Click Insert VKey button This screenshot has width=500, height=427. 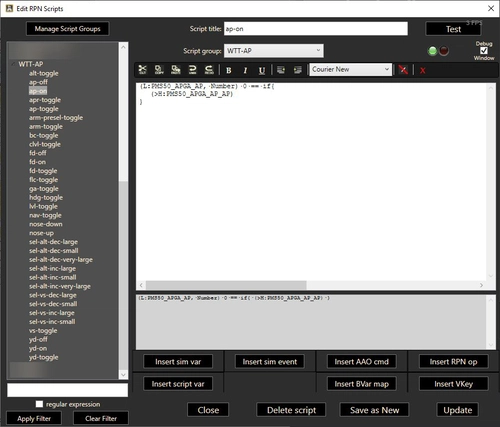[x=453, y=384]
